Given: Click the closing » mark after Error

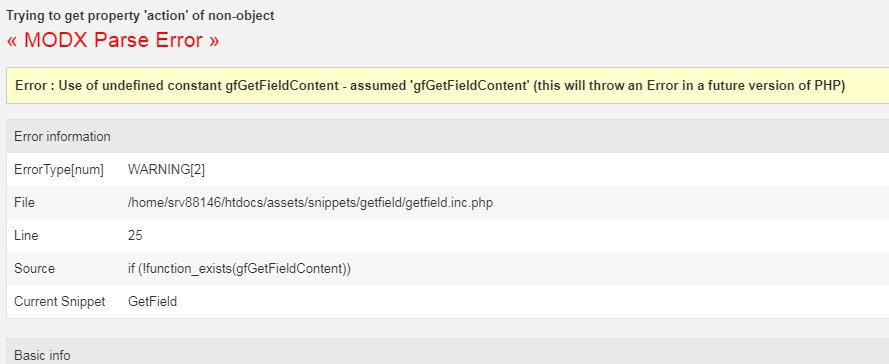Looking at the screenshot, I should (213, 41).
